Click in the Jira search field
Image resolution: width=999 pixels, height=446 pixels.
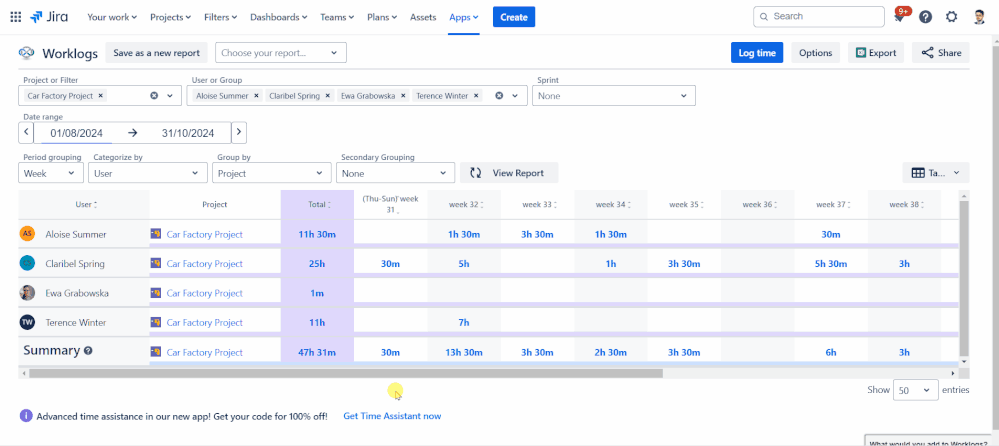coord(819,17)
